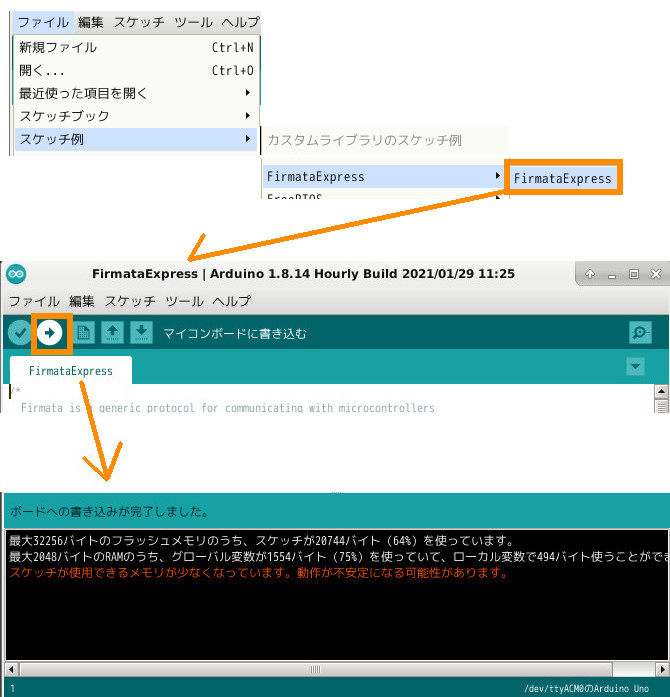
Task: Click the Upload arrow button in toolbar
Action: pos(49,332)
